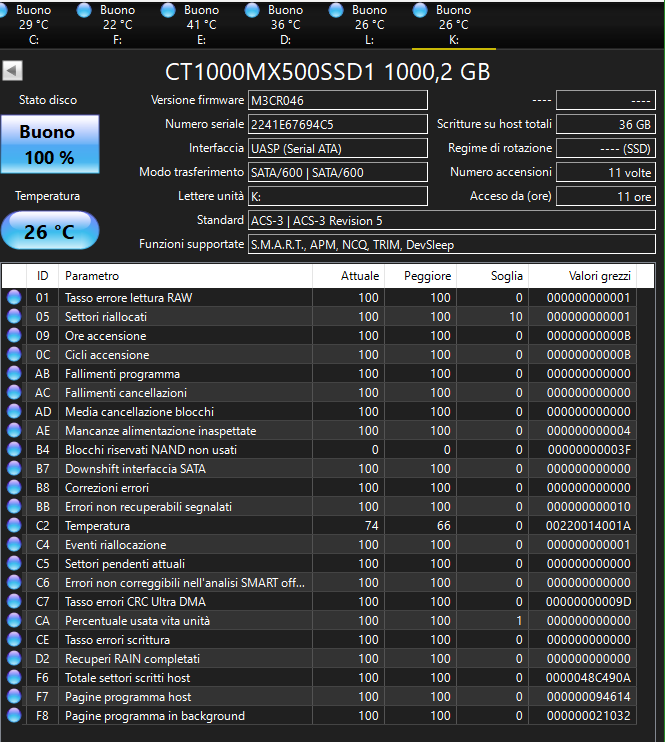Click the 11 ore power-on hours field
The height and width of the screenshot is (742, 665).
(x=606, y=196)
